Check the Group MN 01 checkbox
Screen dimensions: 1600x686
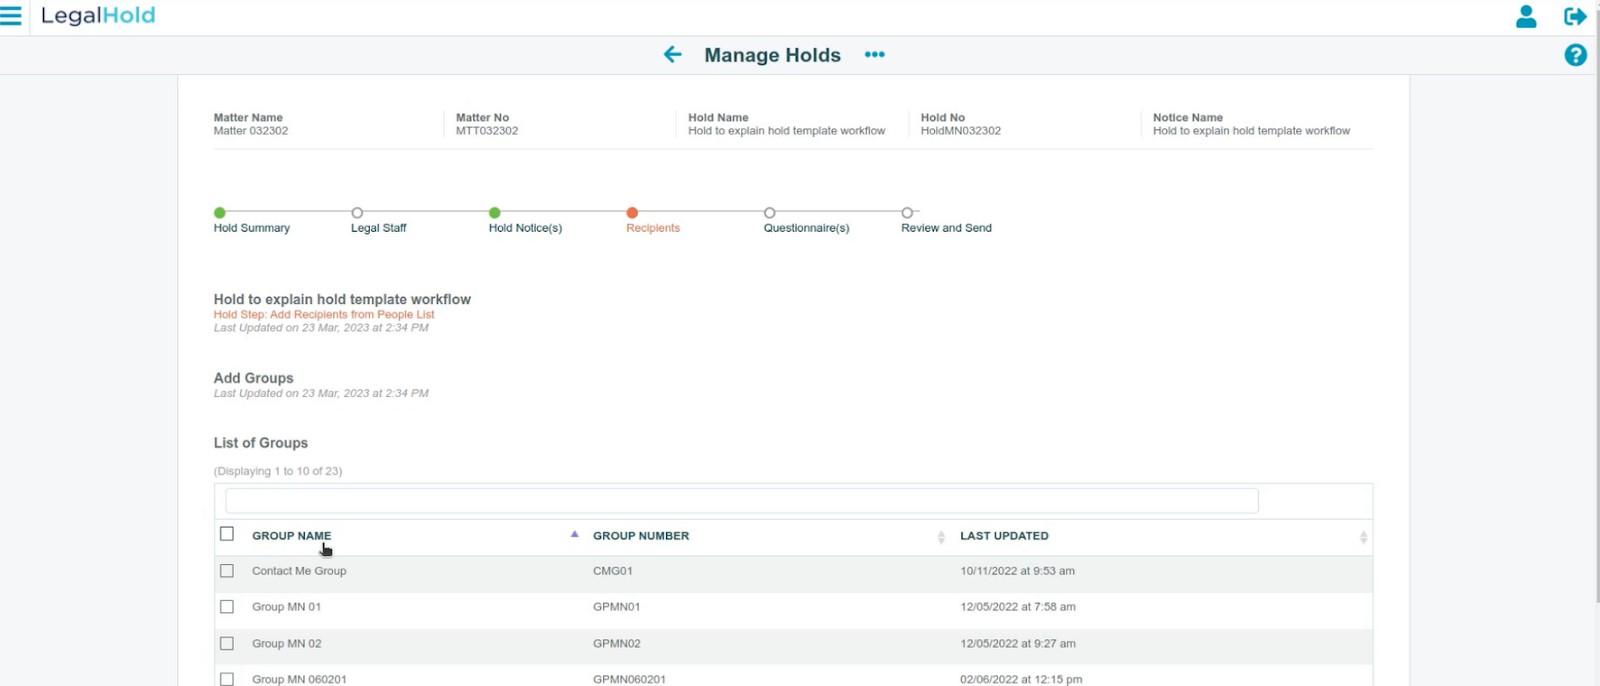pos(227,607)
